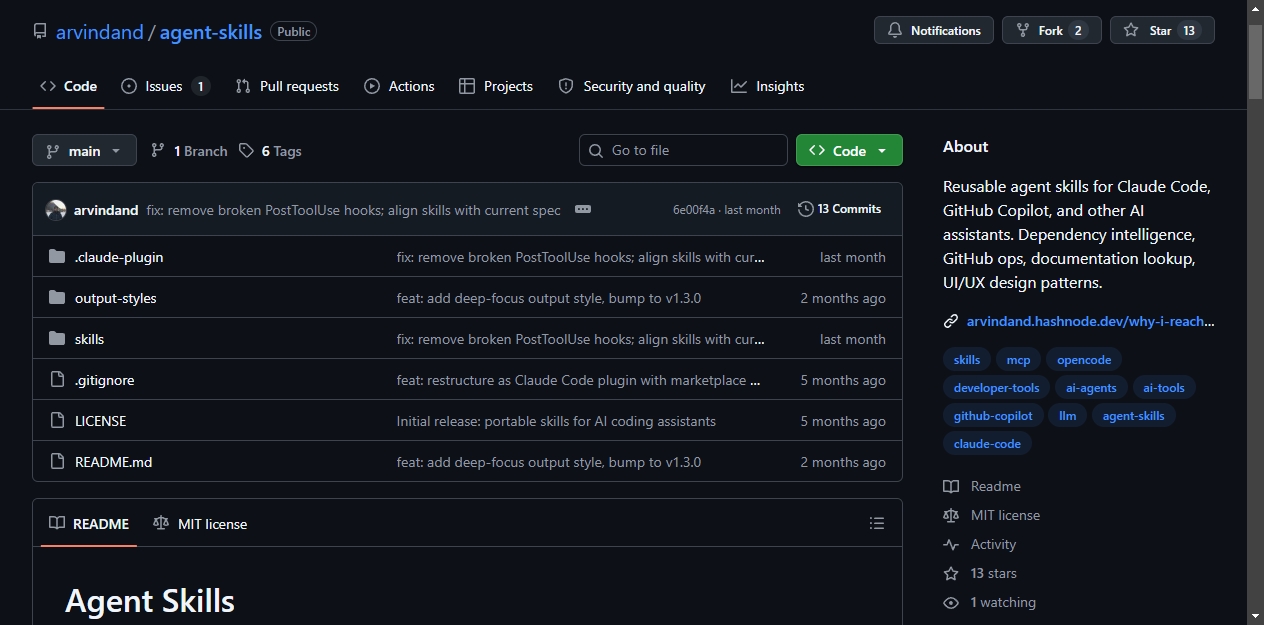This screenshot has width=1264, height=625.
Task: Click the skills row folder icon
Action: click(x=57, y=339)
